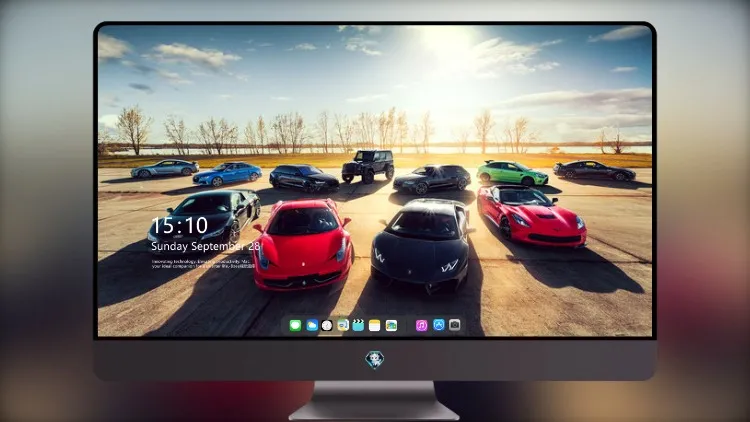The image size is (750, 422).
Task: Click the Sunday September 28 date text
Action: [x=206, y=246]
